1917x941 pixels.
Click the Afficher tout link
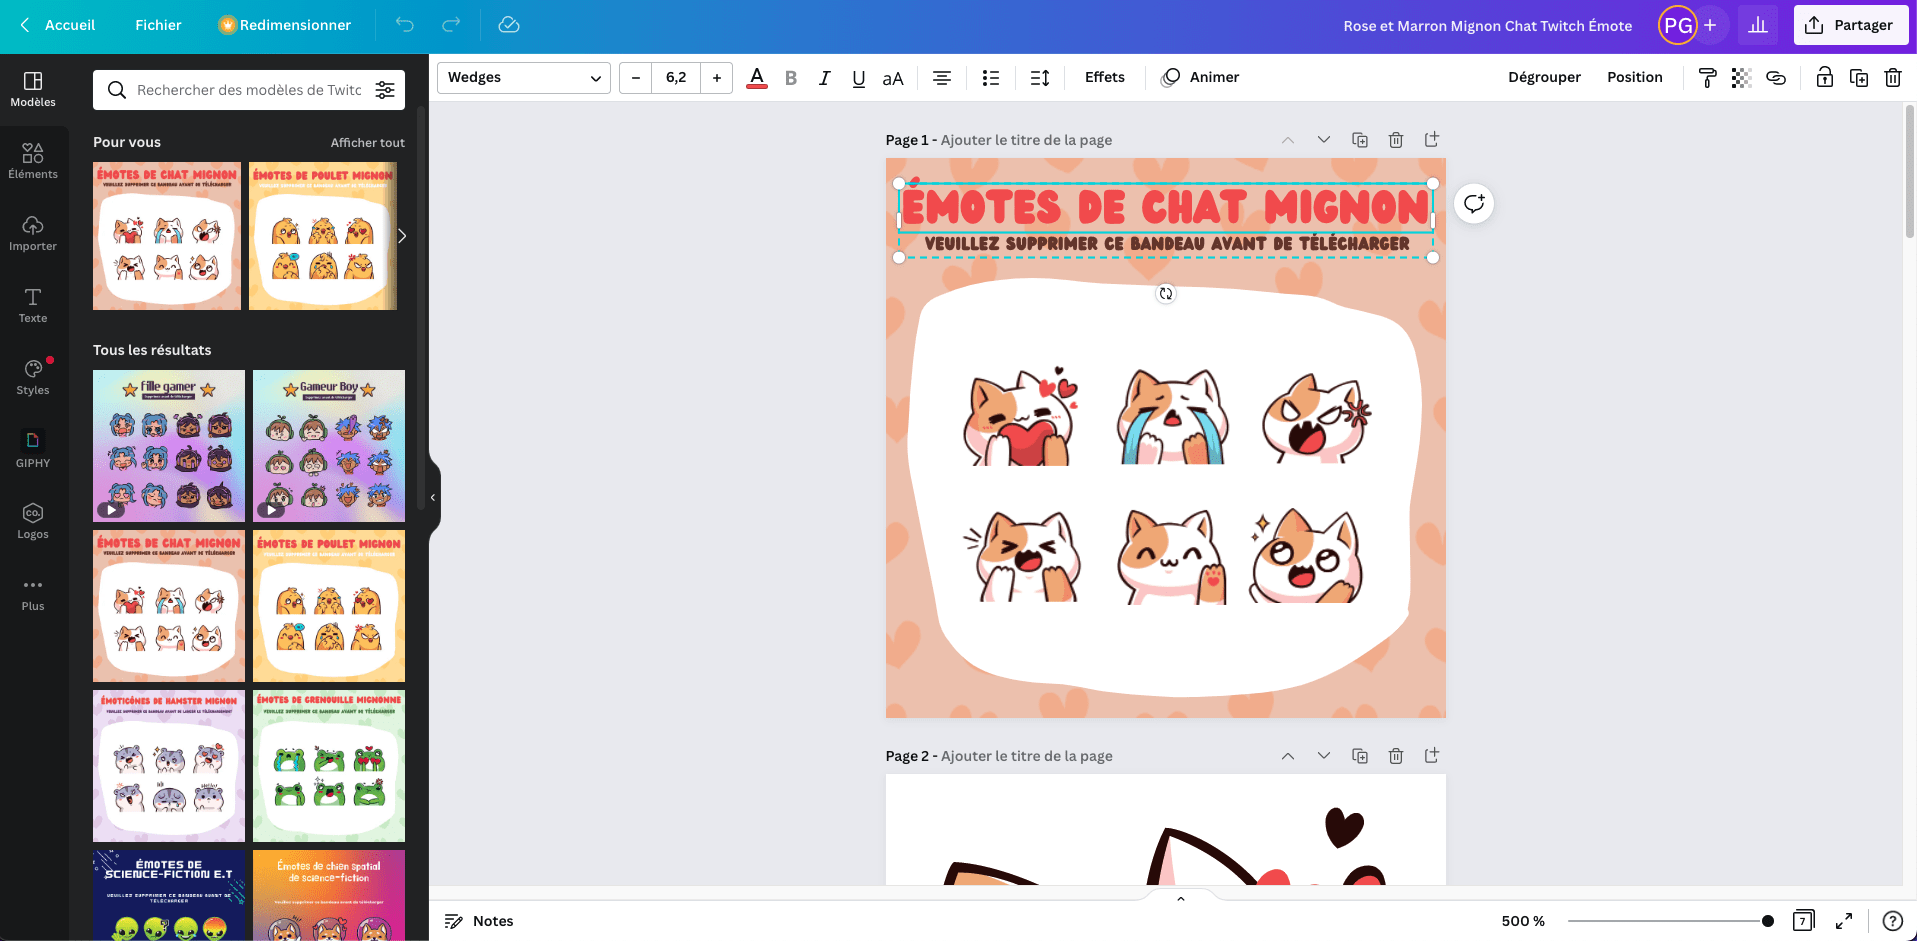(x=367, y=143)
